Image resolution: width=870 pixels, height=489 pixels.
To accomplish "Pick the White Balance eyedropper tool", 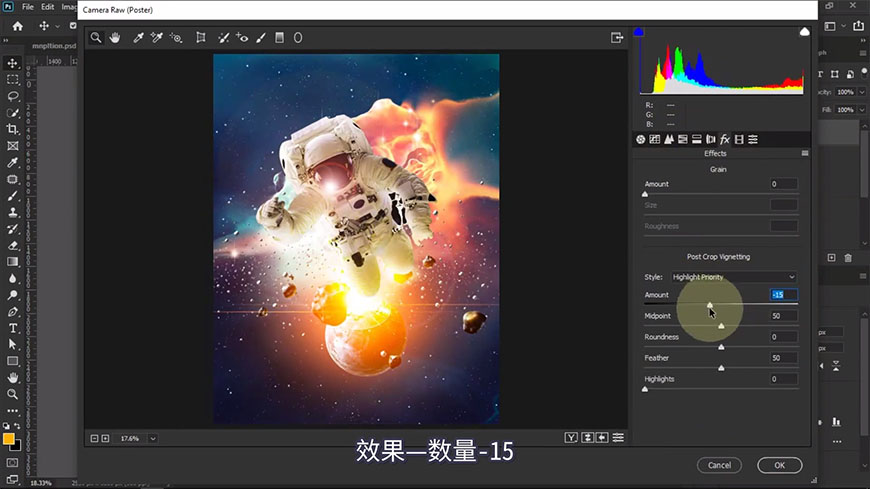I will [x=138, y=38].
